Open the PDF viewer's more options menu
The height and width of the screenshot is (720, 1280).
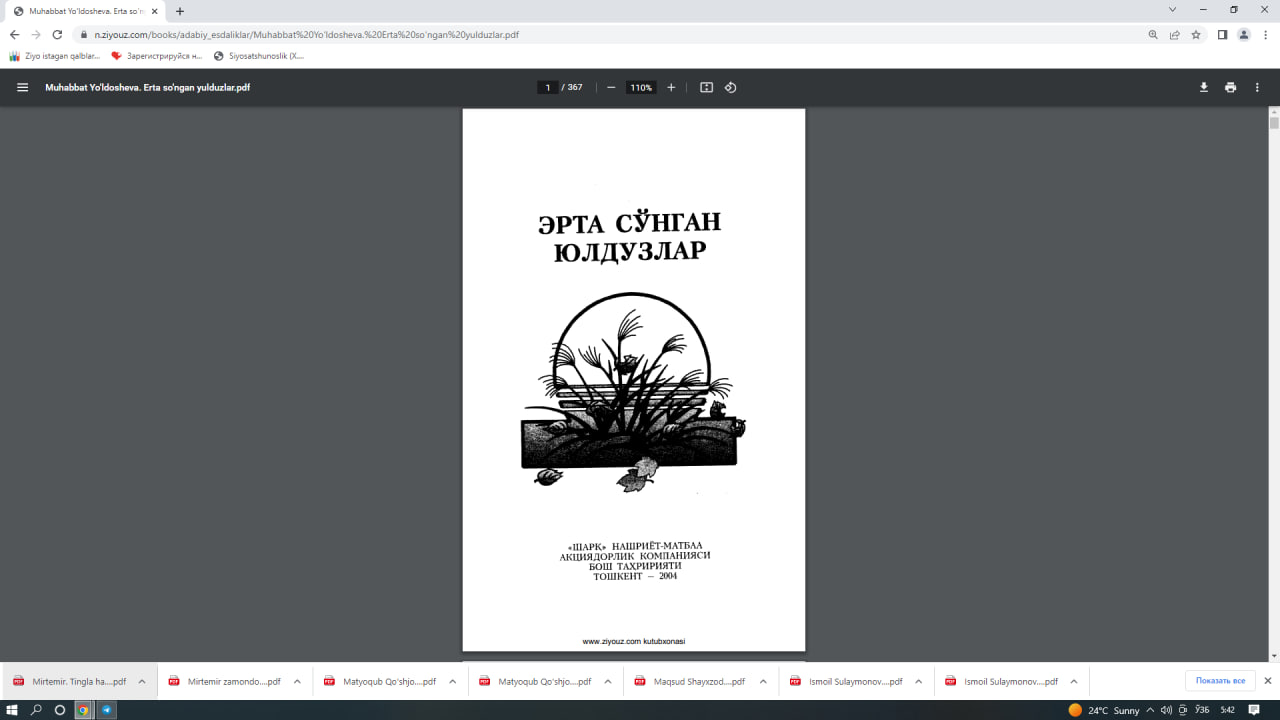point(1257,87)
